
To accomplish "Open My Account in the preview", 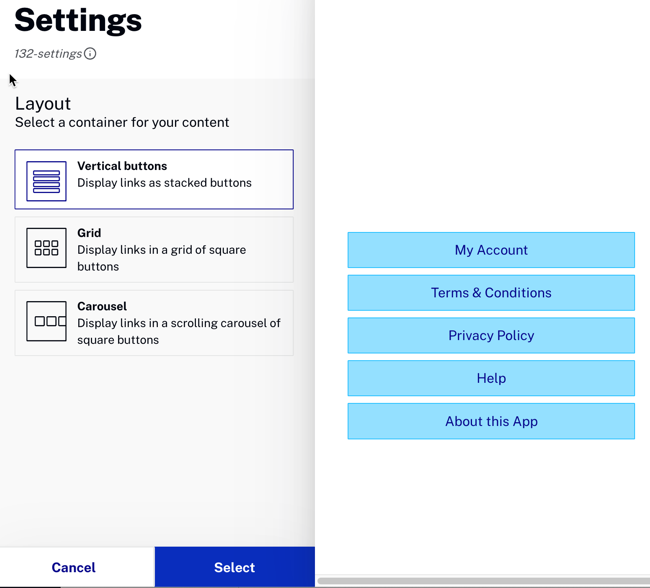I will 491,250.
